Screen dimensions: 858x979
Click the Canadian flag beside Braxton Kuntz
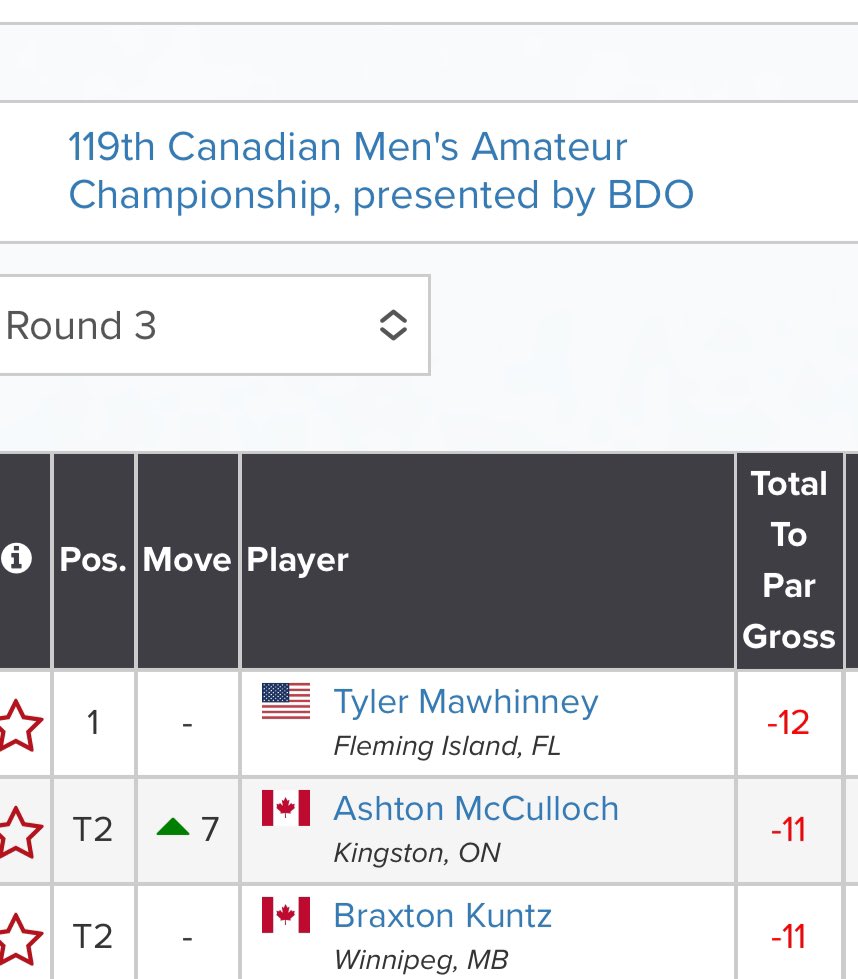coord(286,915)
